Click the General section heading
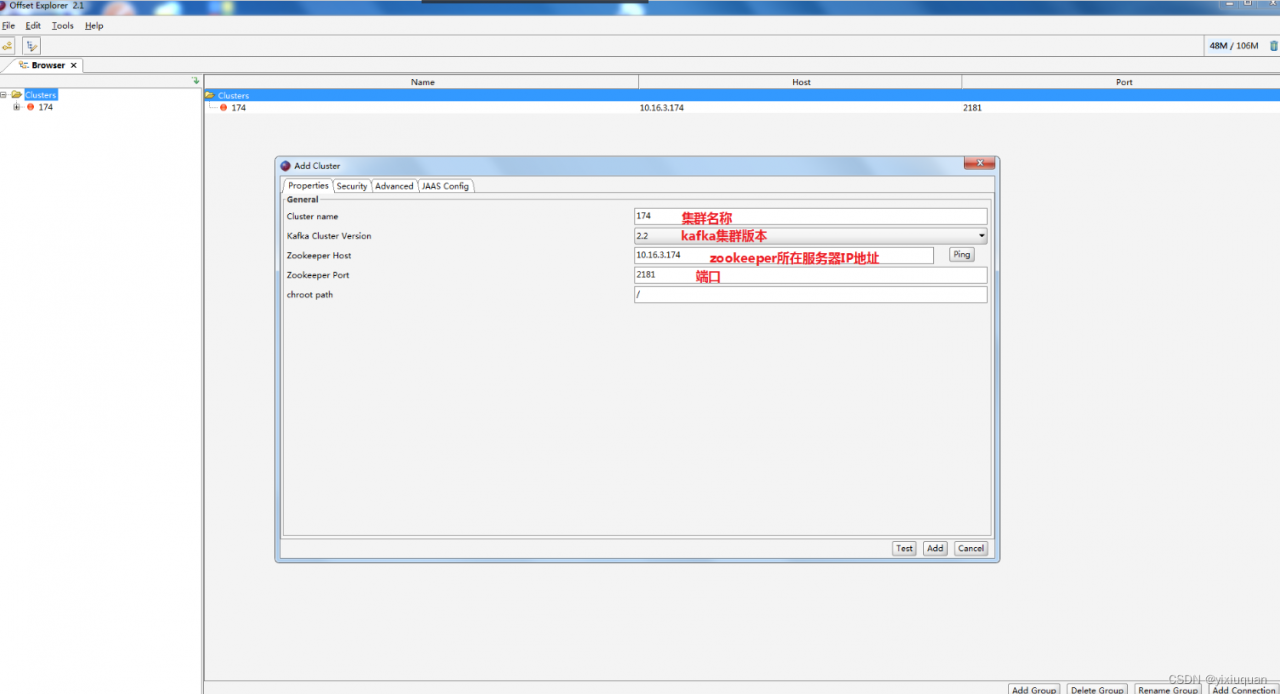Image resolution: width=1280 pixels, height=694 pixels. click(x=303, y=200)
